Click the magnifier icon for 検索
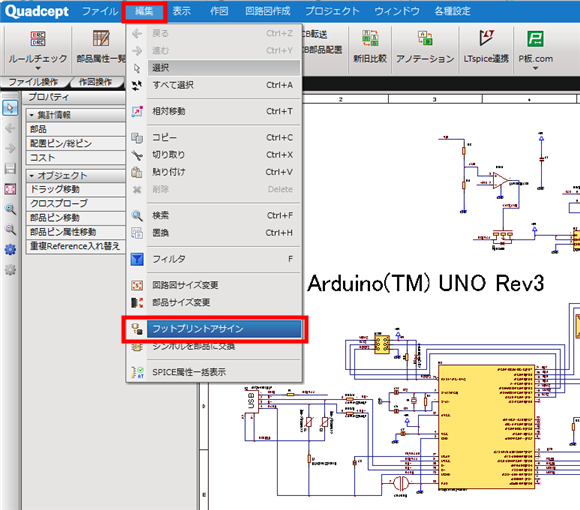Screen dimensions: 580x510 (137, 216)
